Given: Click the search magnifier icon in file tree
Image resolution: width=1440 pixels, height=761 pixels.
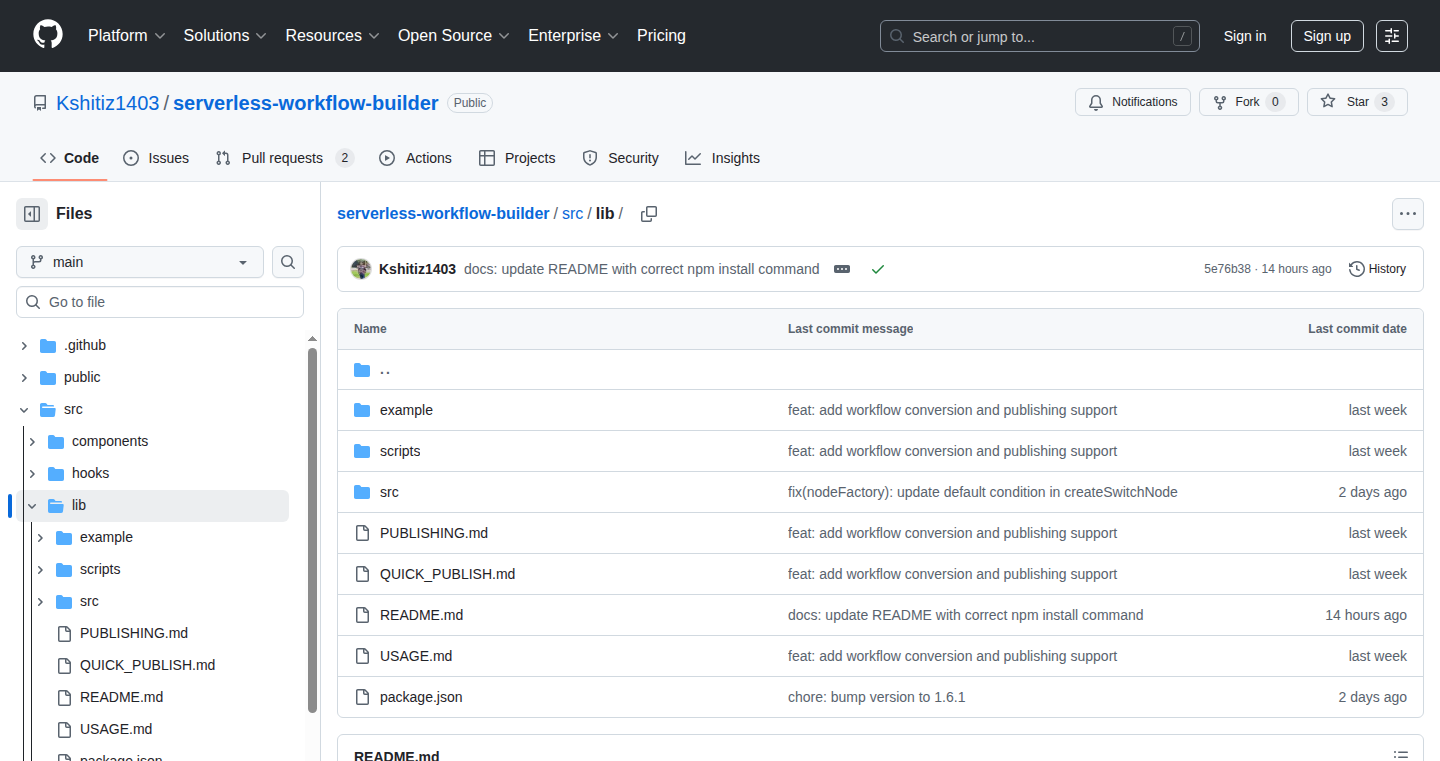Looking at the screenshot, I should tap(288, 262).
